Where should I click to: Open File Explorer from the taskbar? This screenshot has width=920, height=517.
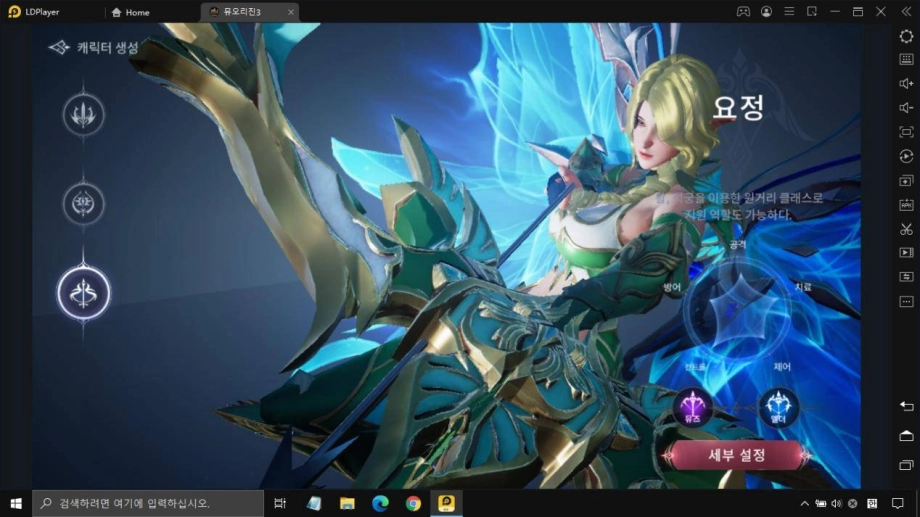tap(347, 504)
